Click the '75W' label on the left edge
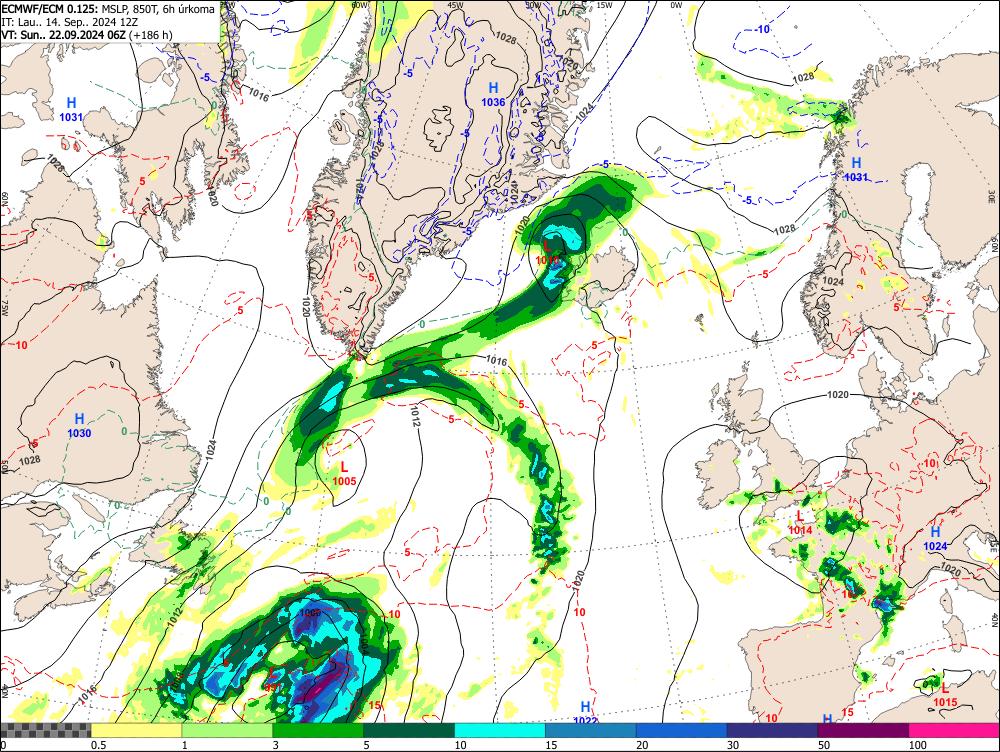 pos(4,309)
